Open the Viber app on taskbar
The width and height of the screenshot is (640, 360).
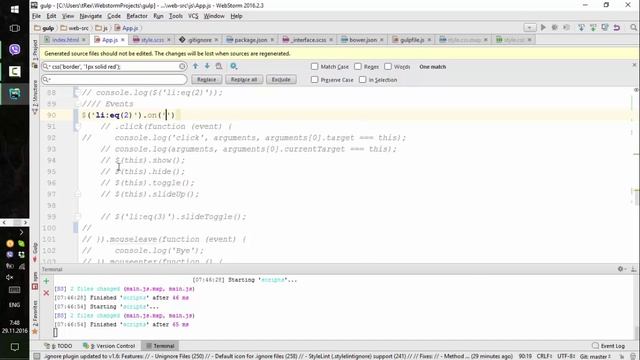pyautogui.click(x=15, y=49)
